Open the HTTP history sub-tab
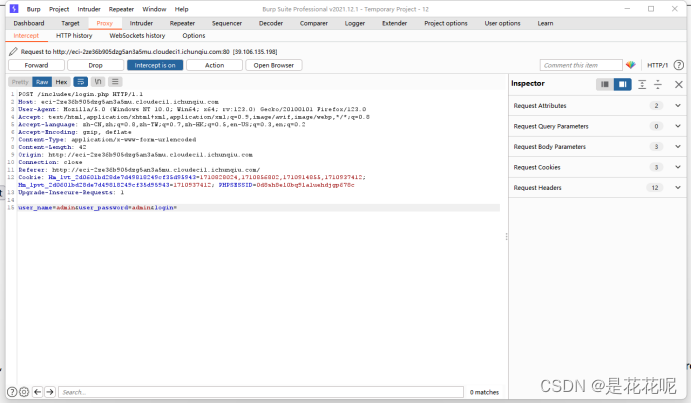This screenshot has width=692, height=404. (74, 36)
